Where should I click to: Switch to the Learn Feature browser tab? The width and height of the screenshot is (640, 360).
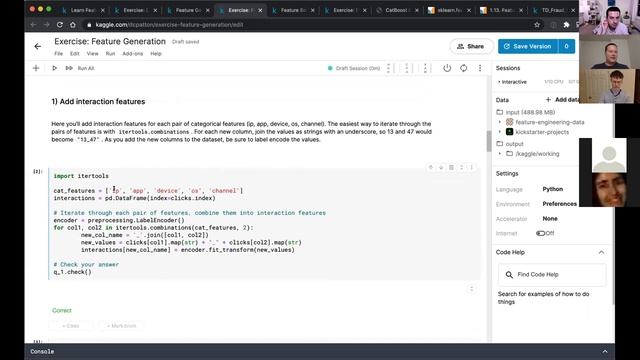pos(83,10)
